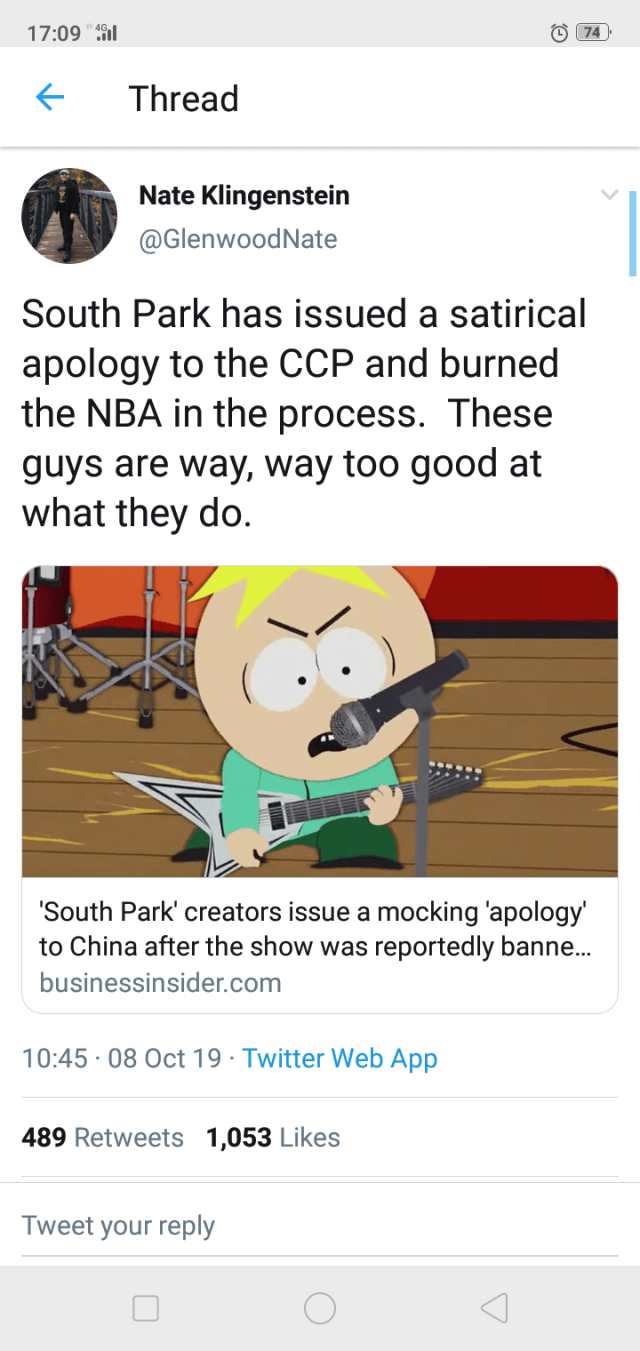View the 1,053 Likes list
640x1351 pixels.
pyautogui.click(x=273, y=1137)
